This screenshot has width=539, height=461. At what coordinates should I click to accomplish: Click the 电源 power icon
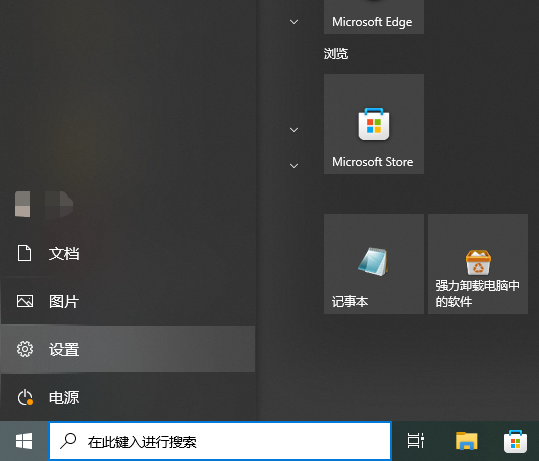click(25, 397)
